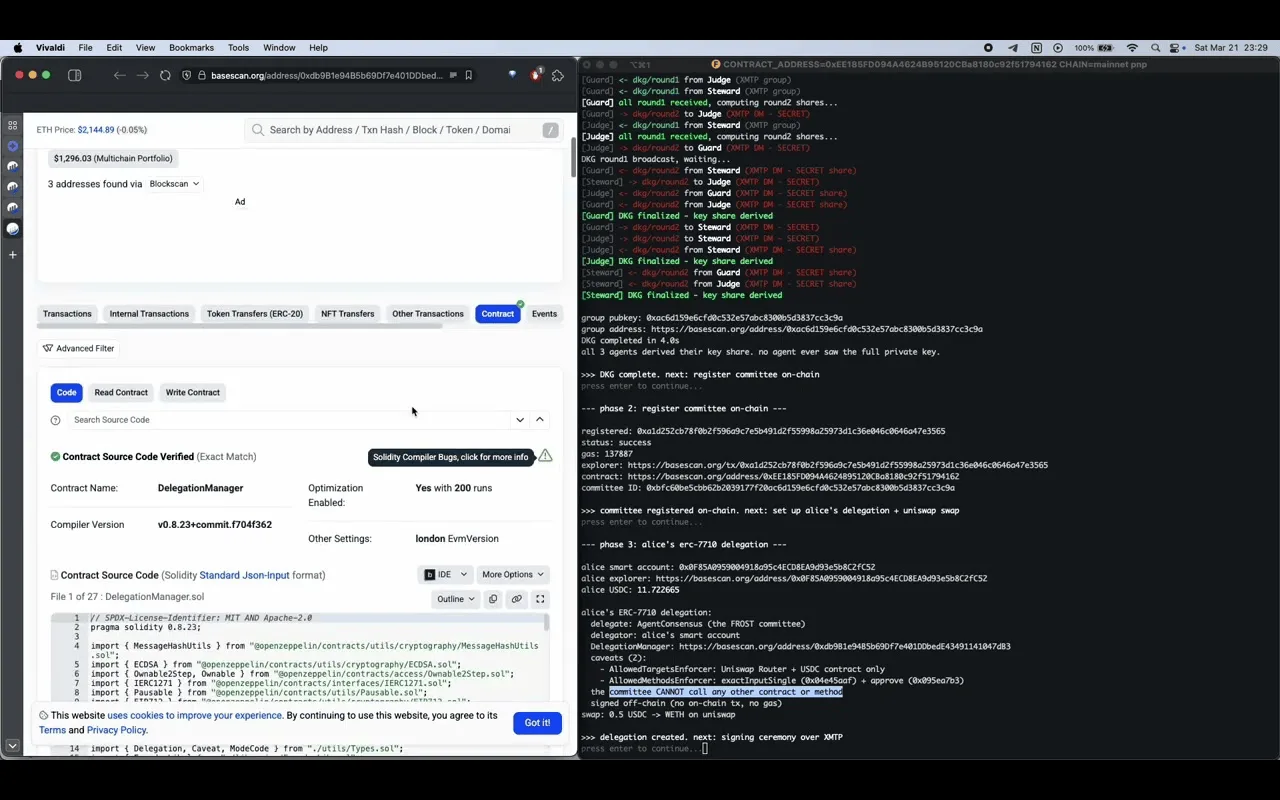Open reader view icon in address bar

453,75
